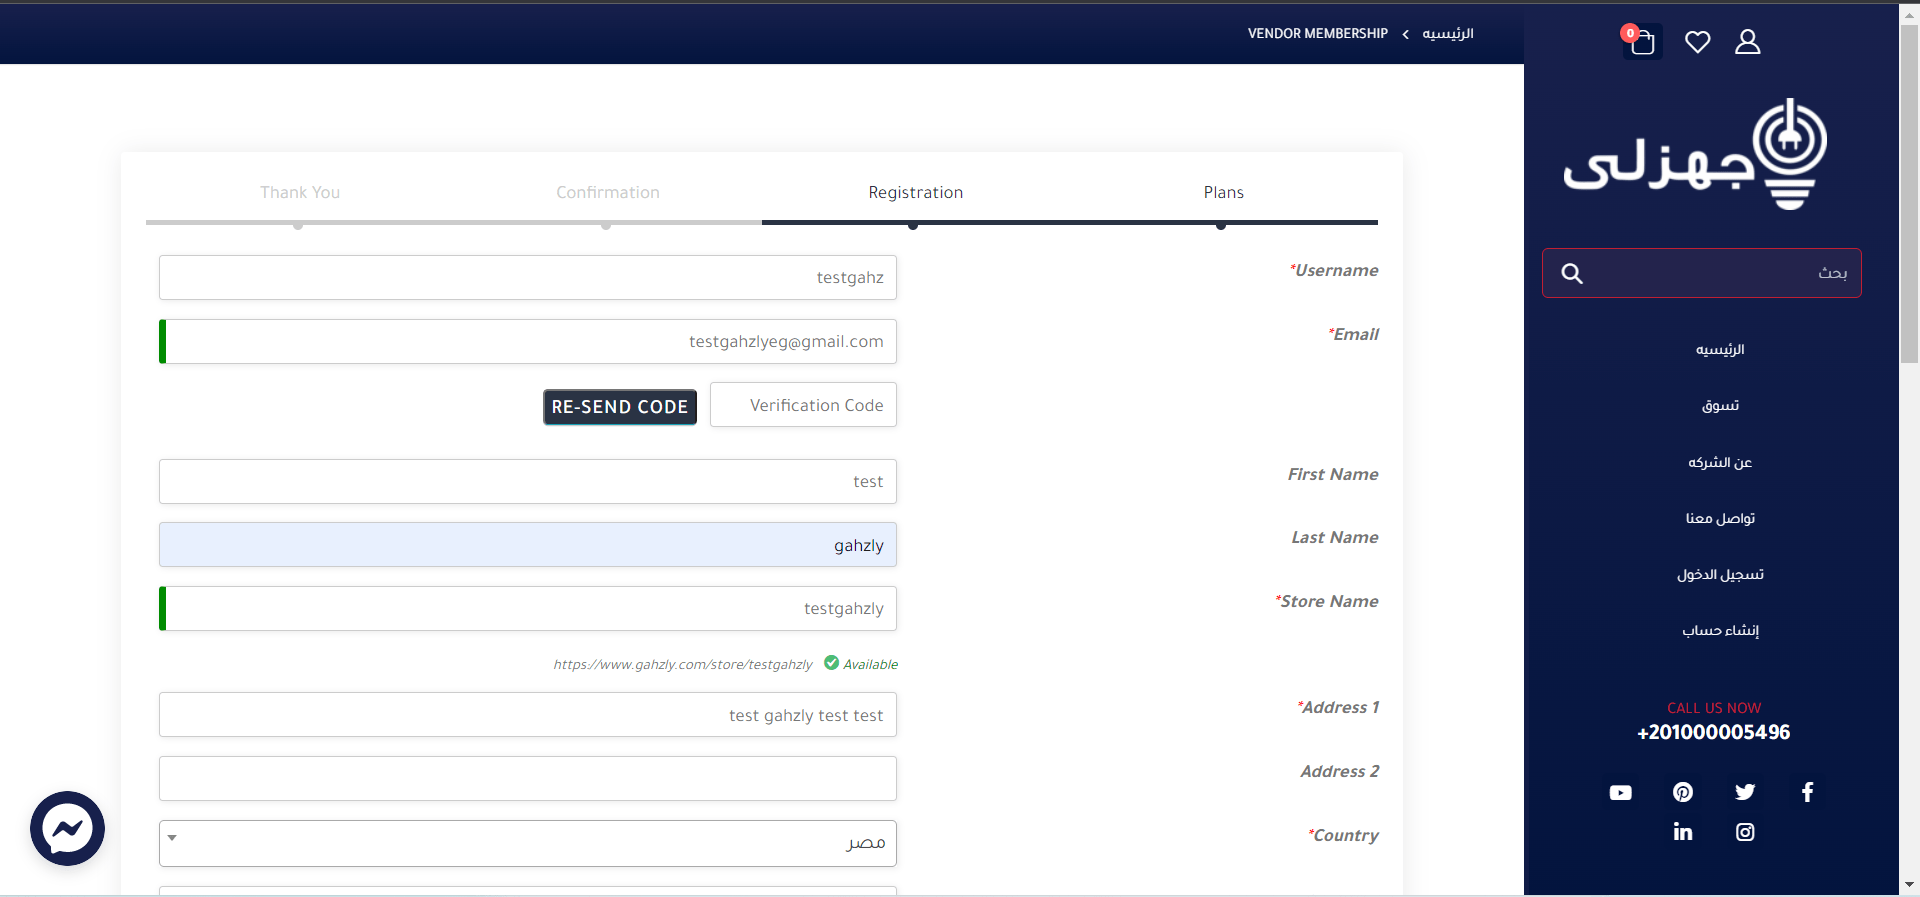The width and height of the screenshot is (1920, 897).
Task: Open the wishlist heart icon
Action: pos(1697,42)
